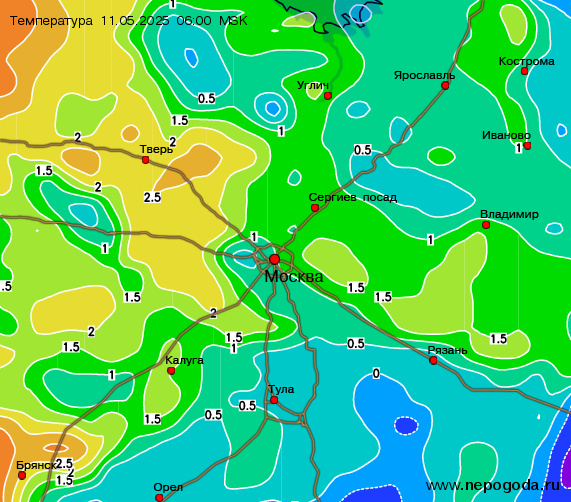Click the Сергиев посад marker dot

315,208
